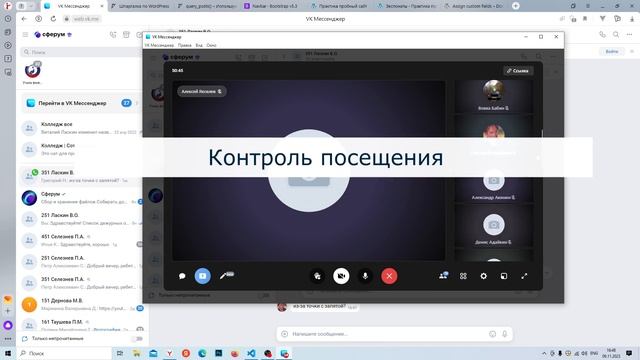This screenshot has height=360, width=640.
Task: Open 251 Селезнев П.А. chat
Action: point(81,262)
